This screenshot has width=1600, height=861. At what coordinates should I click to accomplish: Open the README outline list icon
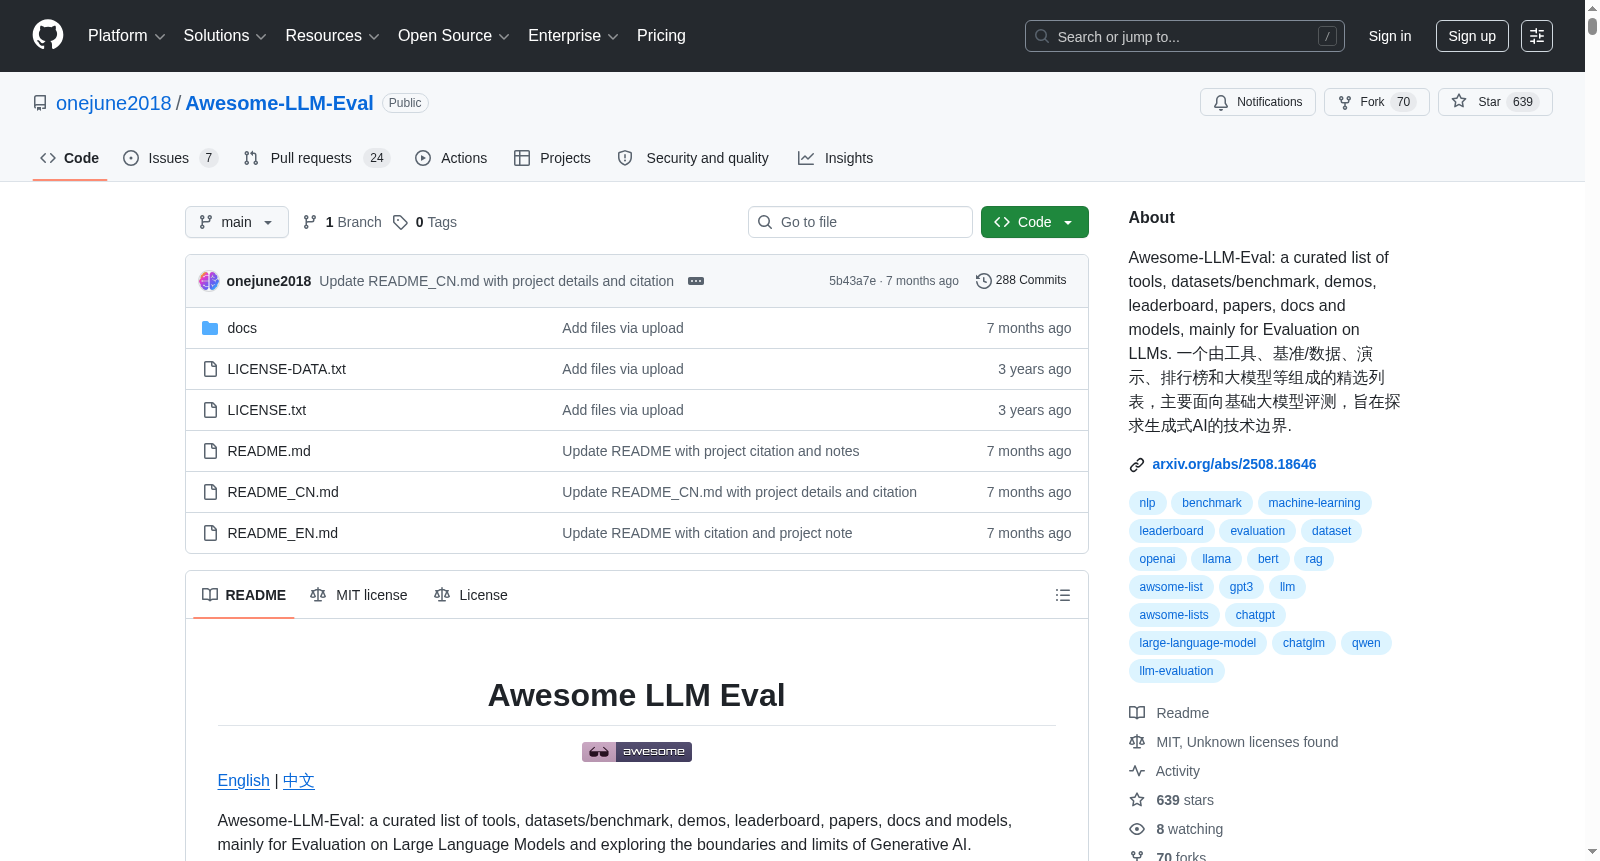(x=1063, y=595)
